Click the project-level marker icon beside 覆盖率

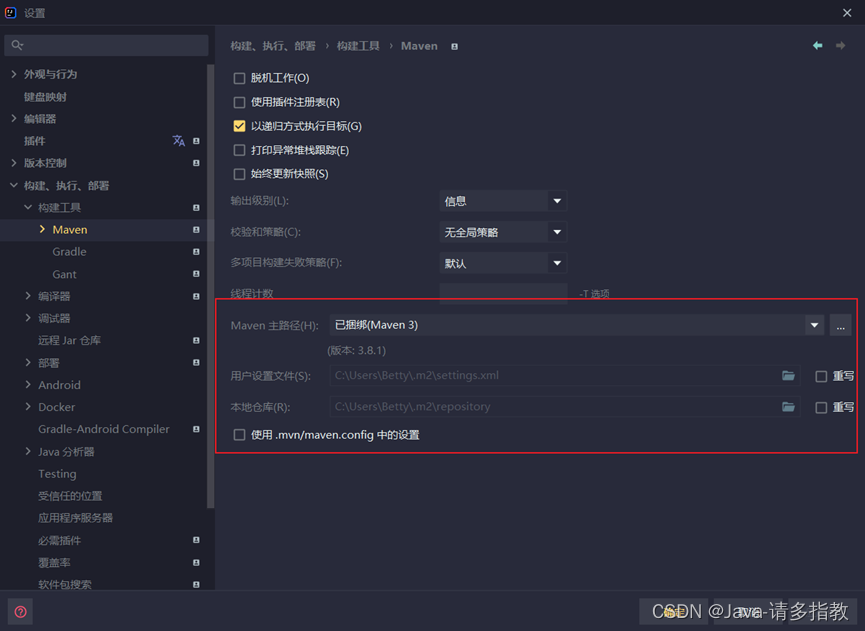pos(196,563)
